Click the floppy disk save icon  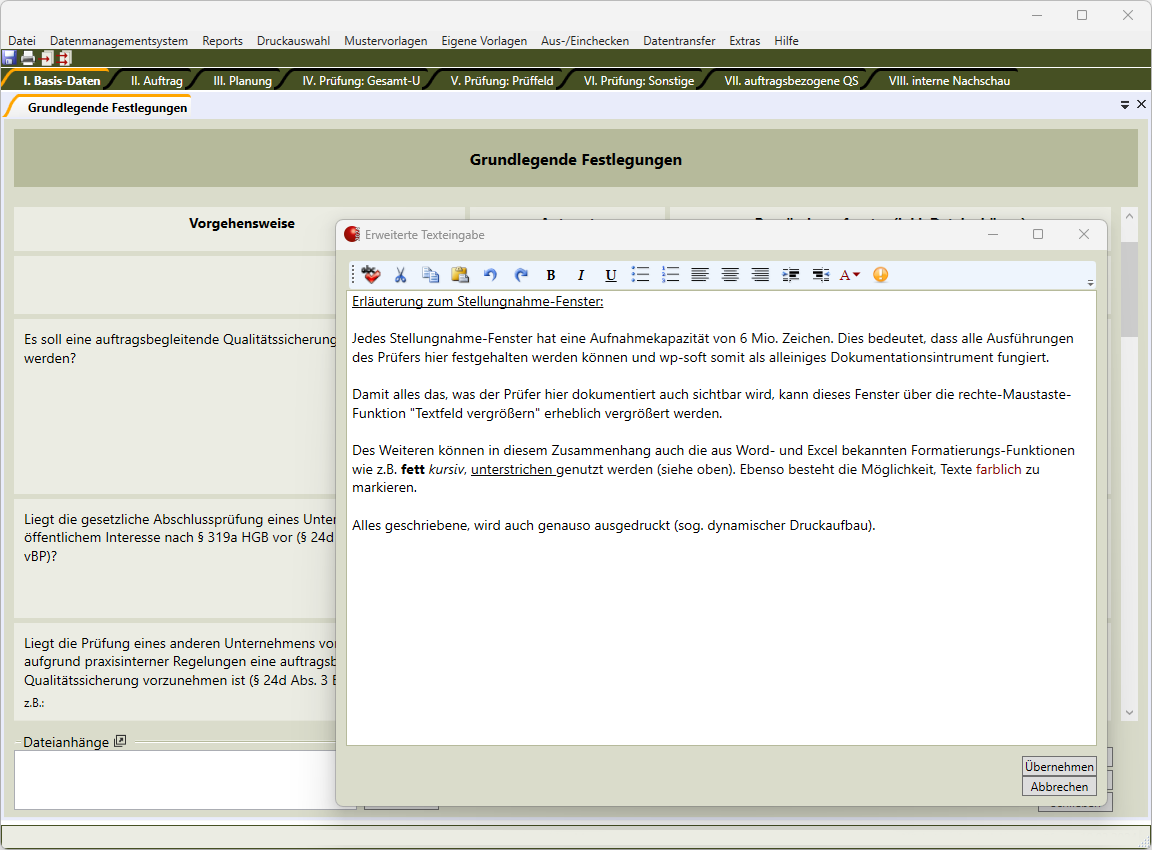(9, 58)
